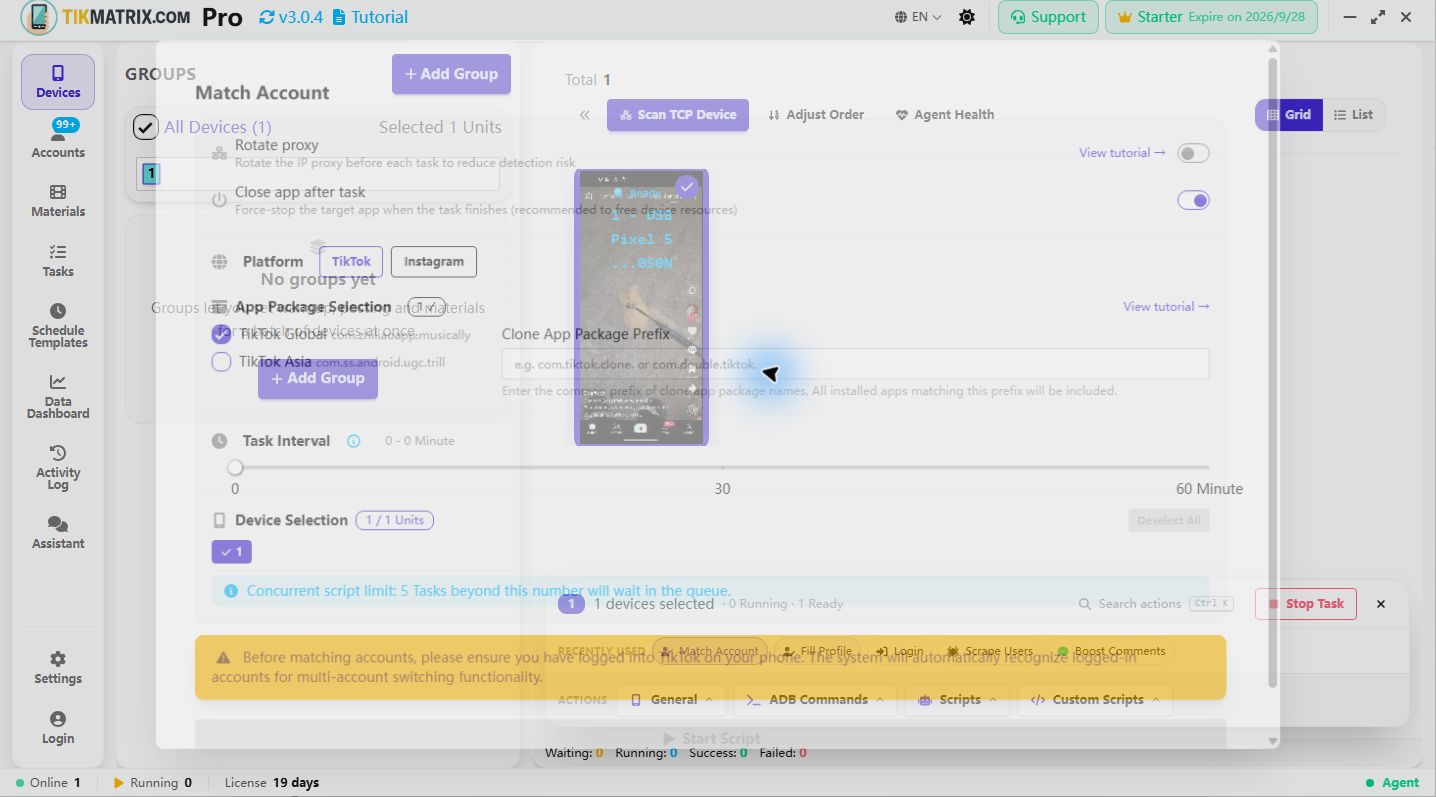Show the Data Dashboard page
This screenshot has height=797, width=1436.
click(x=58, y=396)
